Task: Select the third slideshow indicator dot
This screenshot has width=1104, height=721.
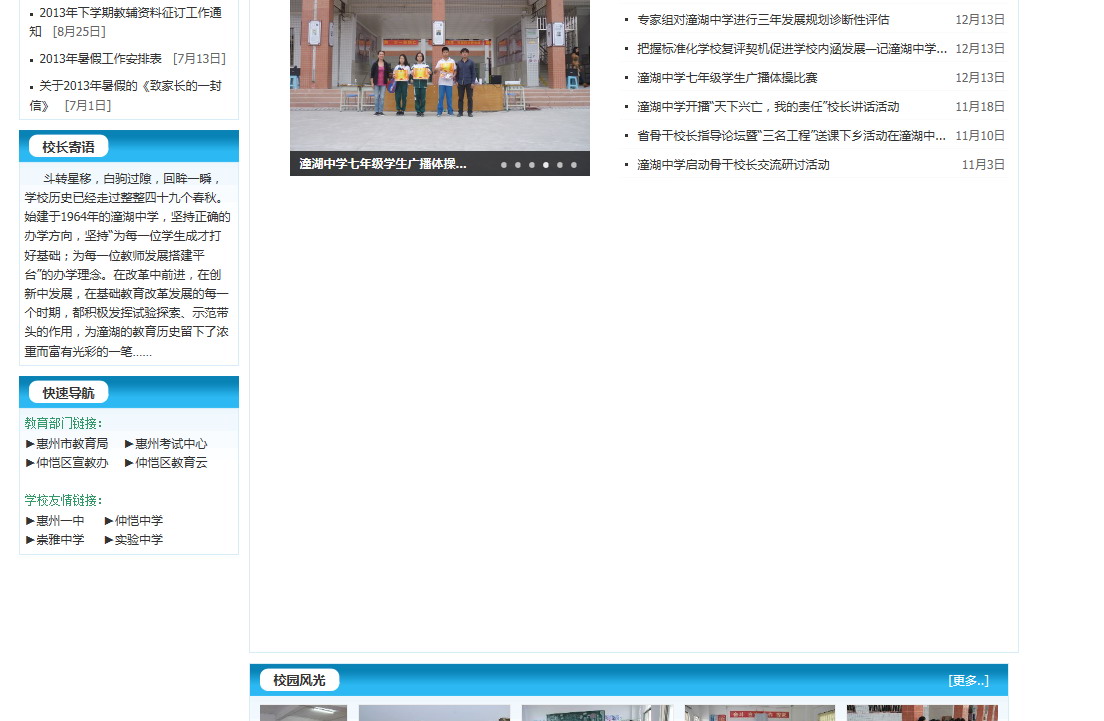Action: point(532,165)
